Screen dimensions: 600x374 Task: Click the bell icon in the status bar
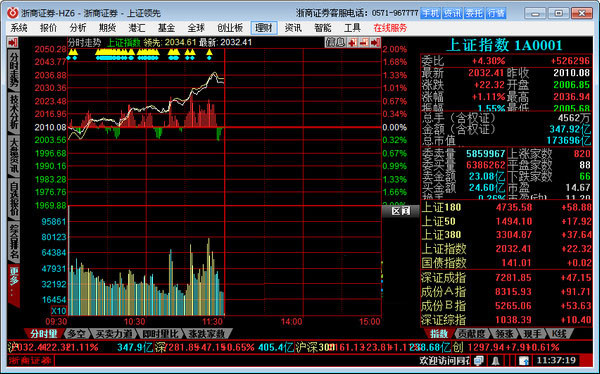[x=496, y=360]
